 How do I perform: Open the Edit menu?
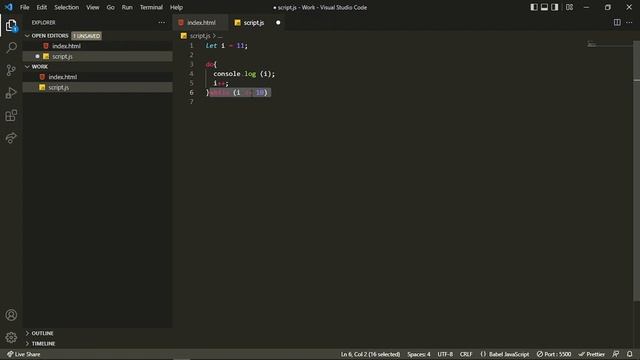(42, 7)
